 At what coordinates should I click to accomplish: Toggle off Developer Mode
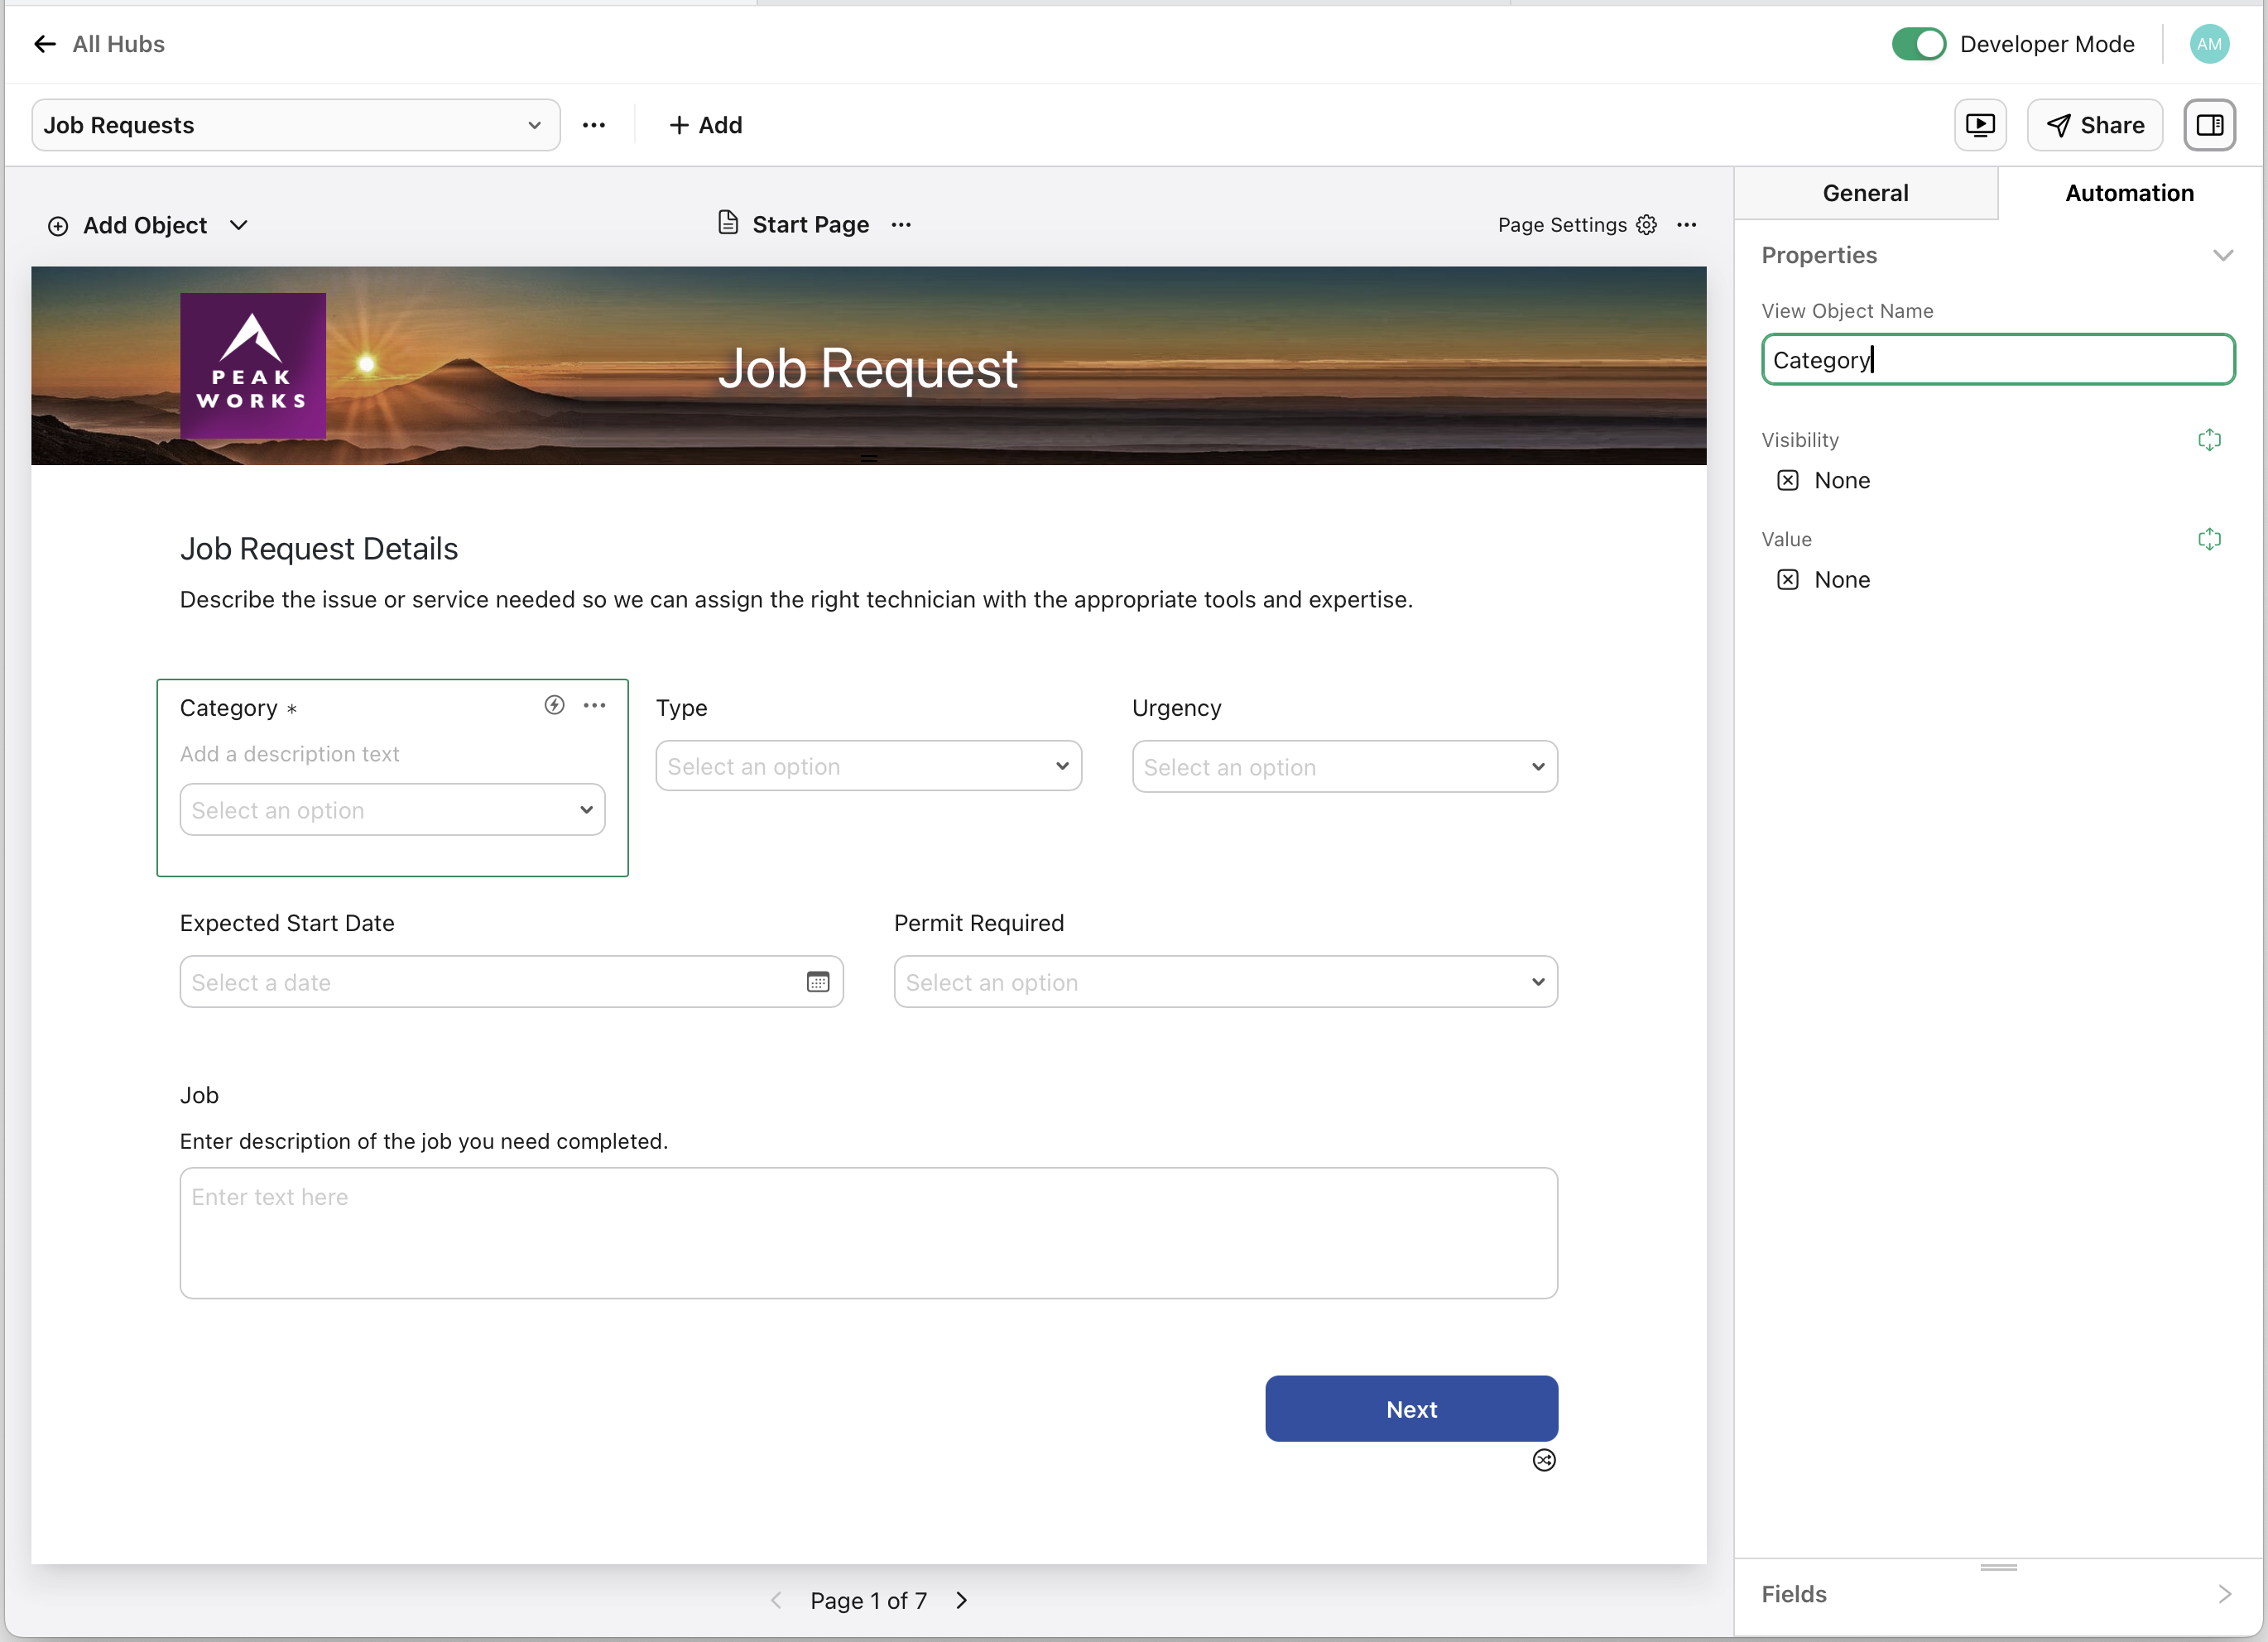click(x=1917, y=43)
